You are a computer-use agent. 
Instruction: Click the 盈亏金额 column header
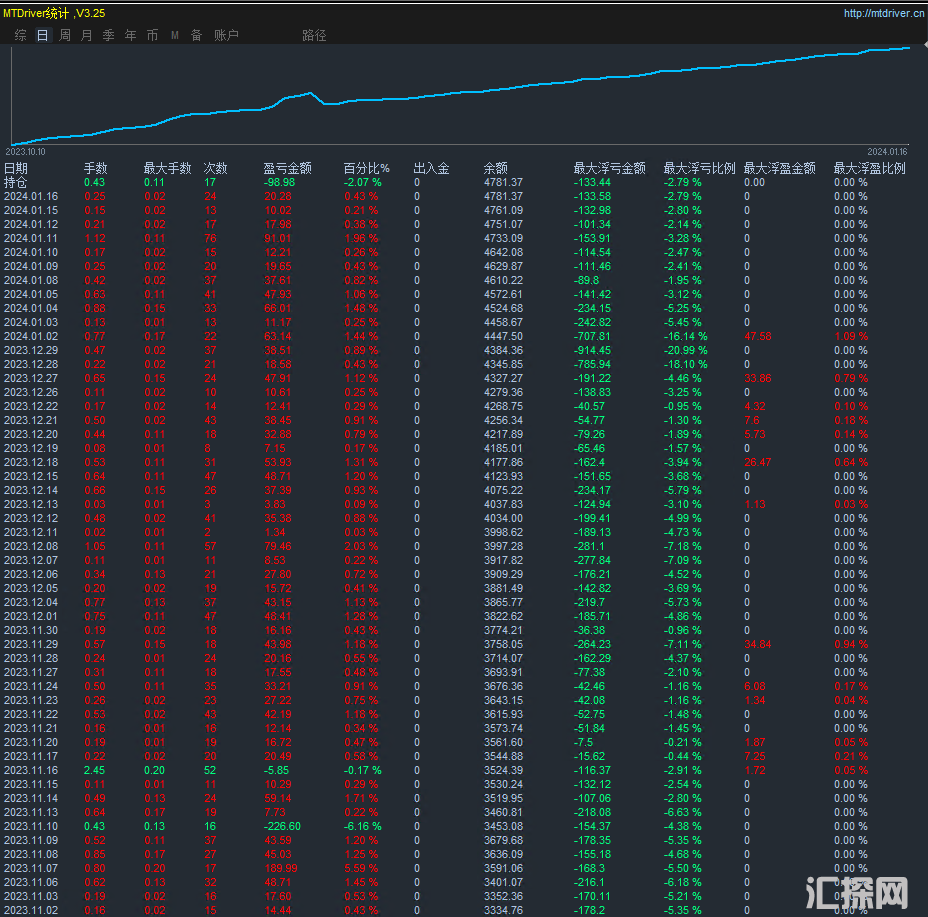coord(287,168)
